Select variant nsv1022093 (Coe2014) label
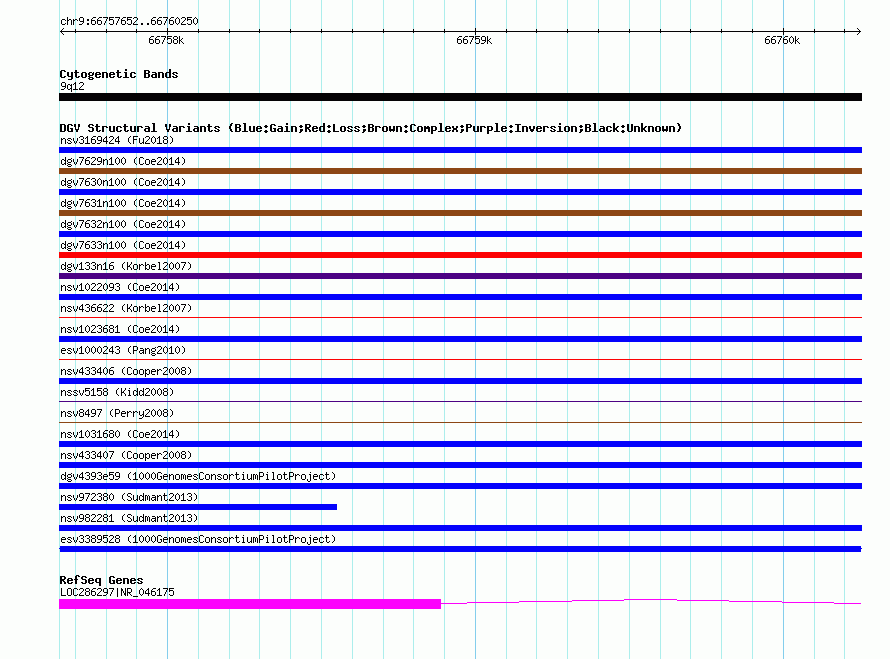 click(120, 287)
